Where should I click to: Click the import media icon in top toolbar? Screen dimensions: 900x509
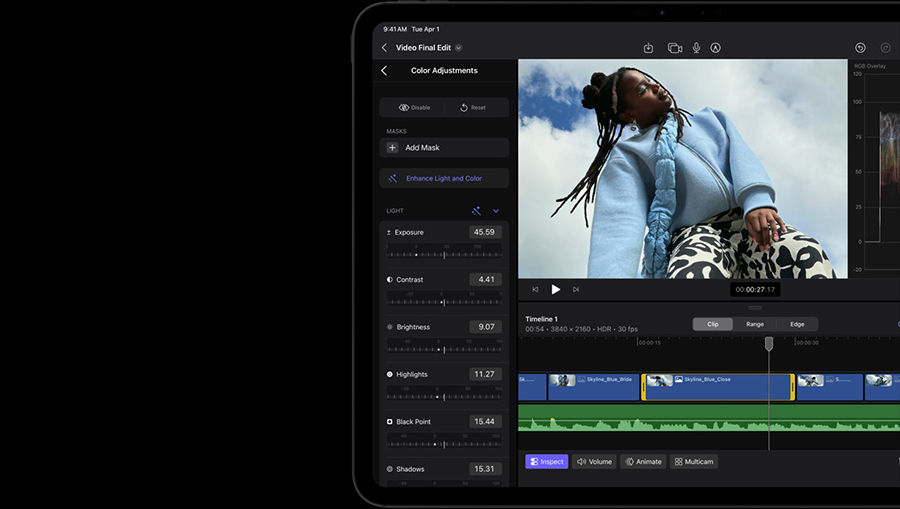tap(648, 48)
